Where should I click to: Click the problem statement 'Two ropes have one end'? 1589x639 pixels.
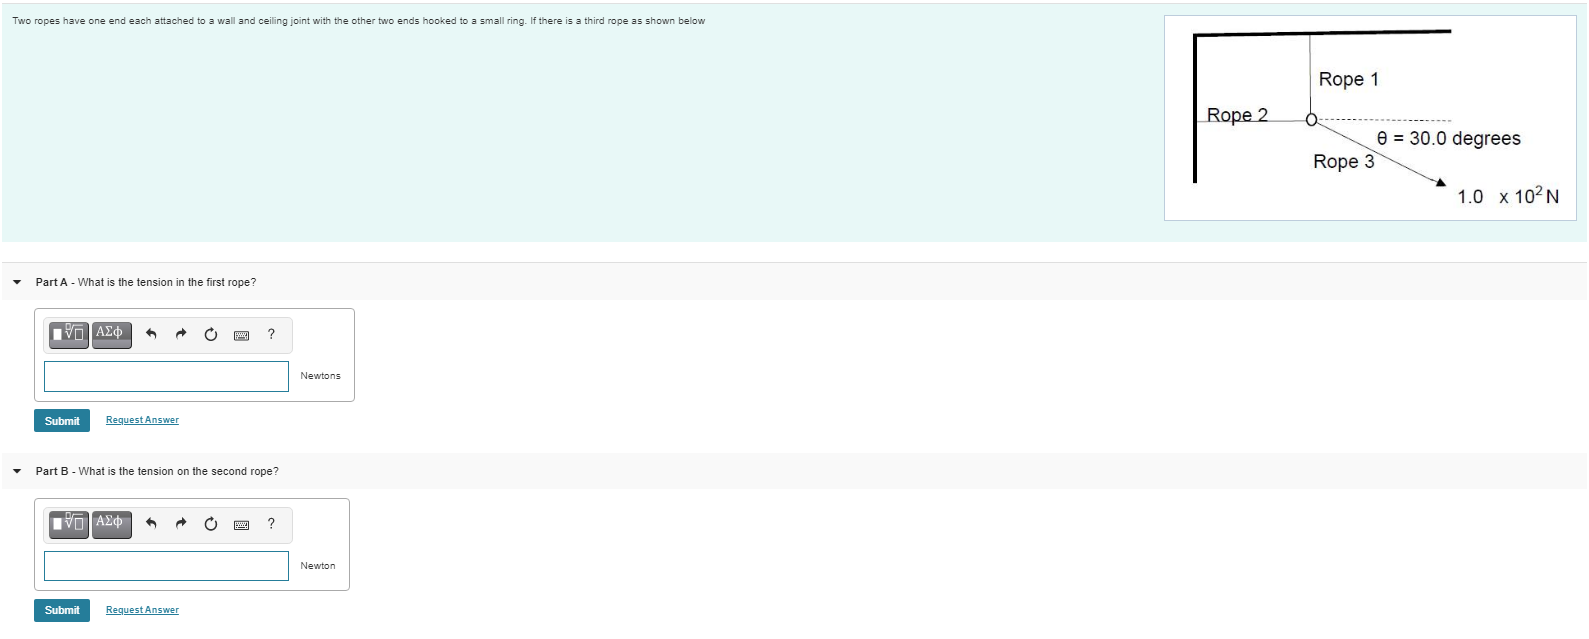tap(358, 21)
